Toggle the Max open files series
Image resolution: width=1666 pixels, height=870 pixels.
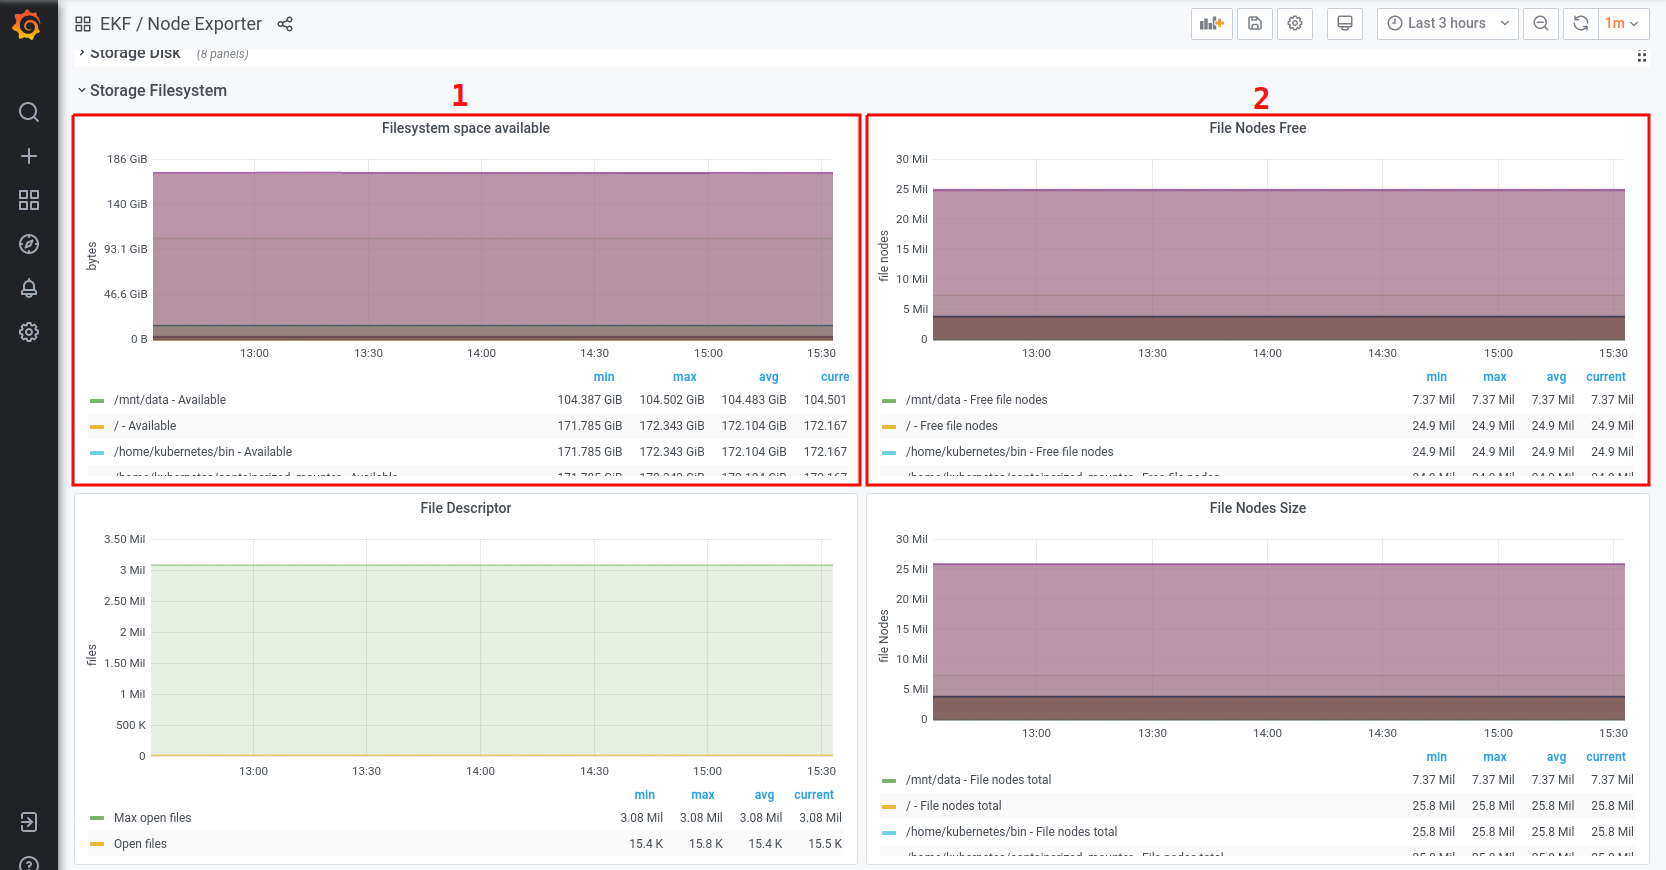click(153, 818)
